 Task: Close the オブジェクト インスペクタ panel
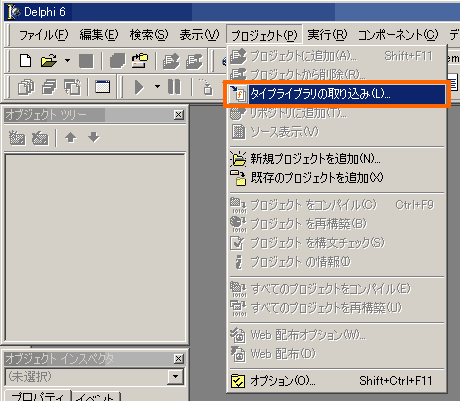[179, 359]
